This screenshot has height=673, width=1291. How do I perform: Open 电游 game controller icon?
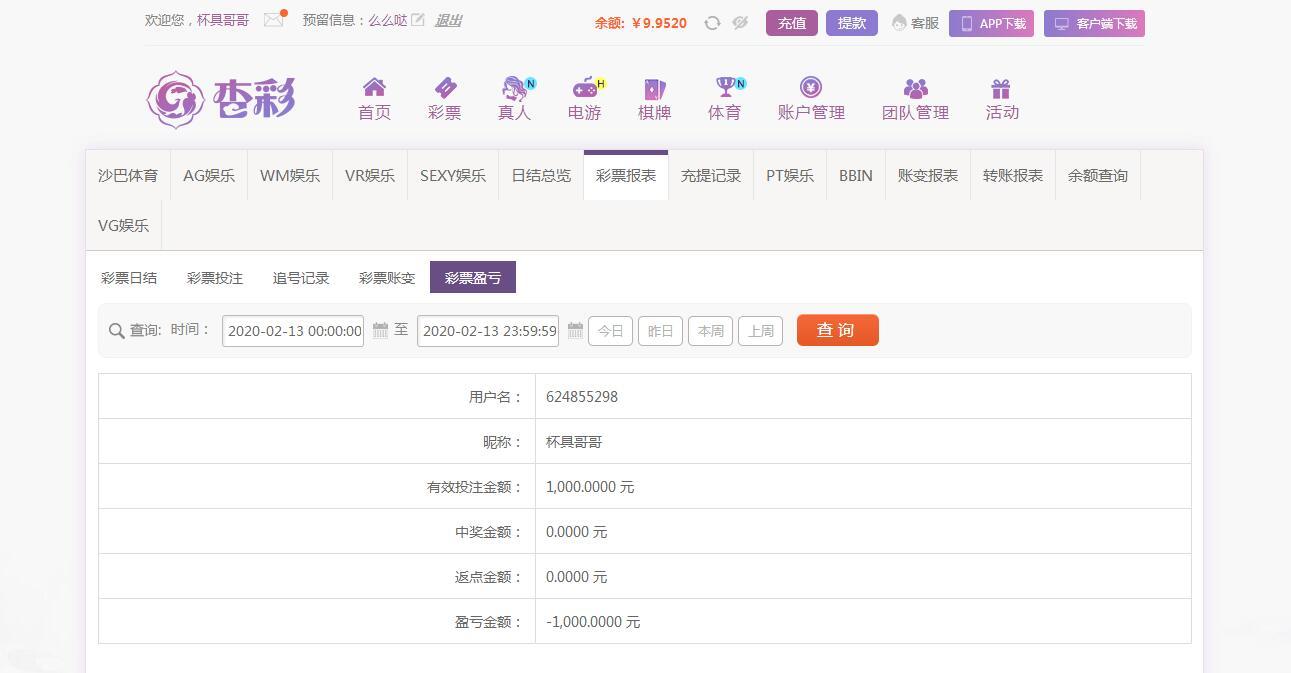[584, 88]
